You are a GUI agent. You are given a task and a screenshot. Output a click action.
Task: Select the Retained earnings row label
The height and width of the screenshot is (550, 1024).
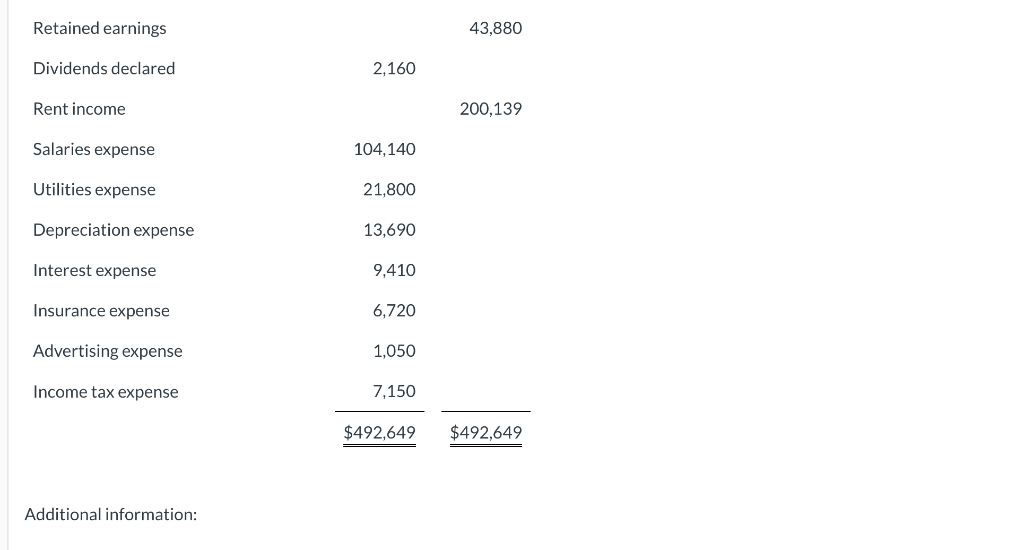(99, 28)
